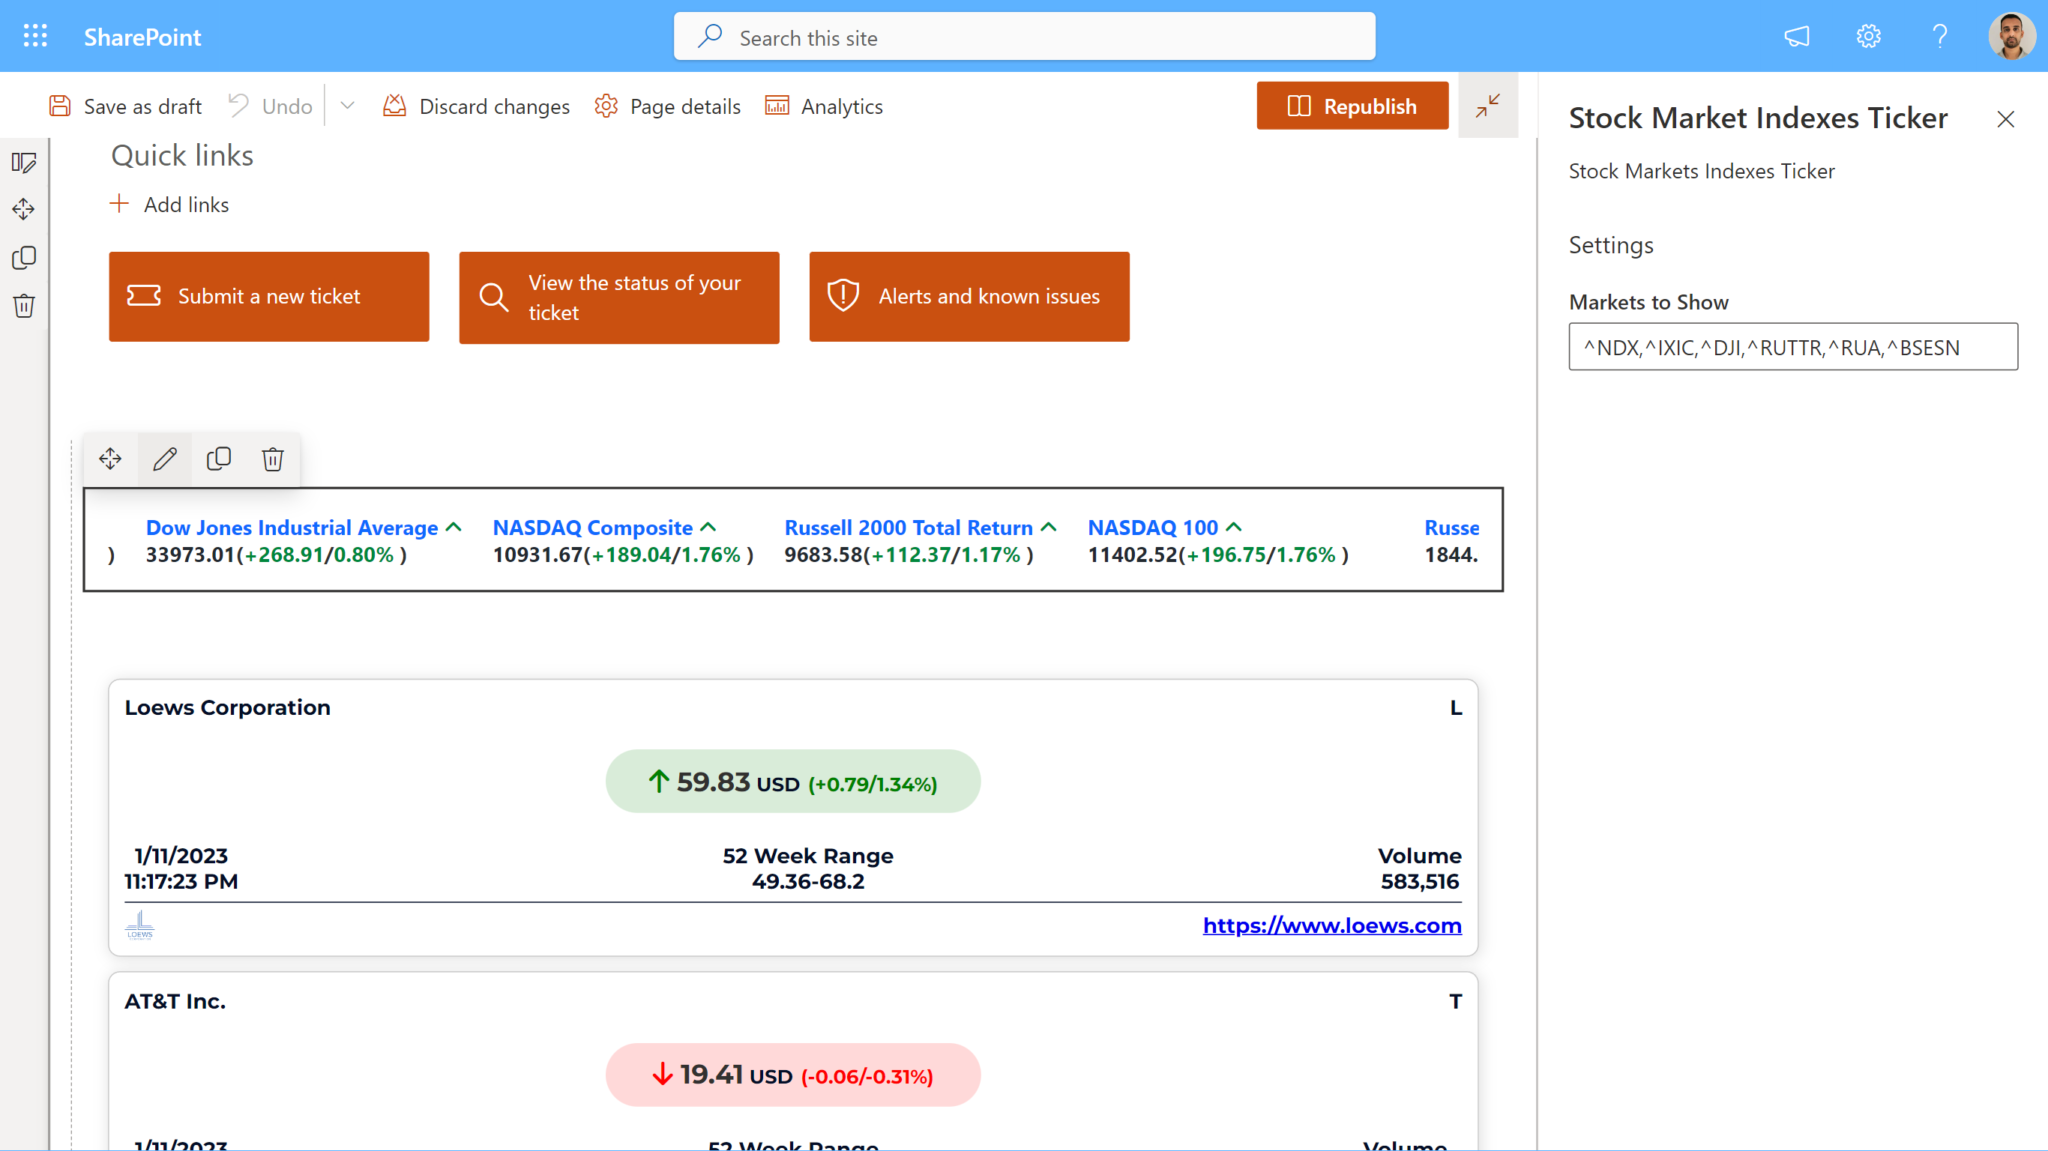Click the Search this site box

(x=1024, y=37)
